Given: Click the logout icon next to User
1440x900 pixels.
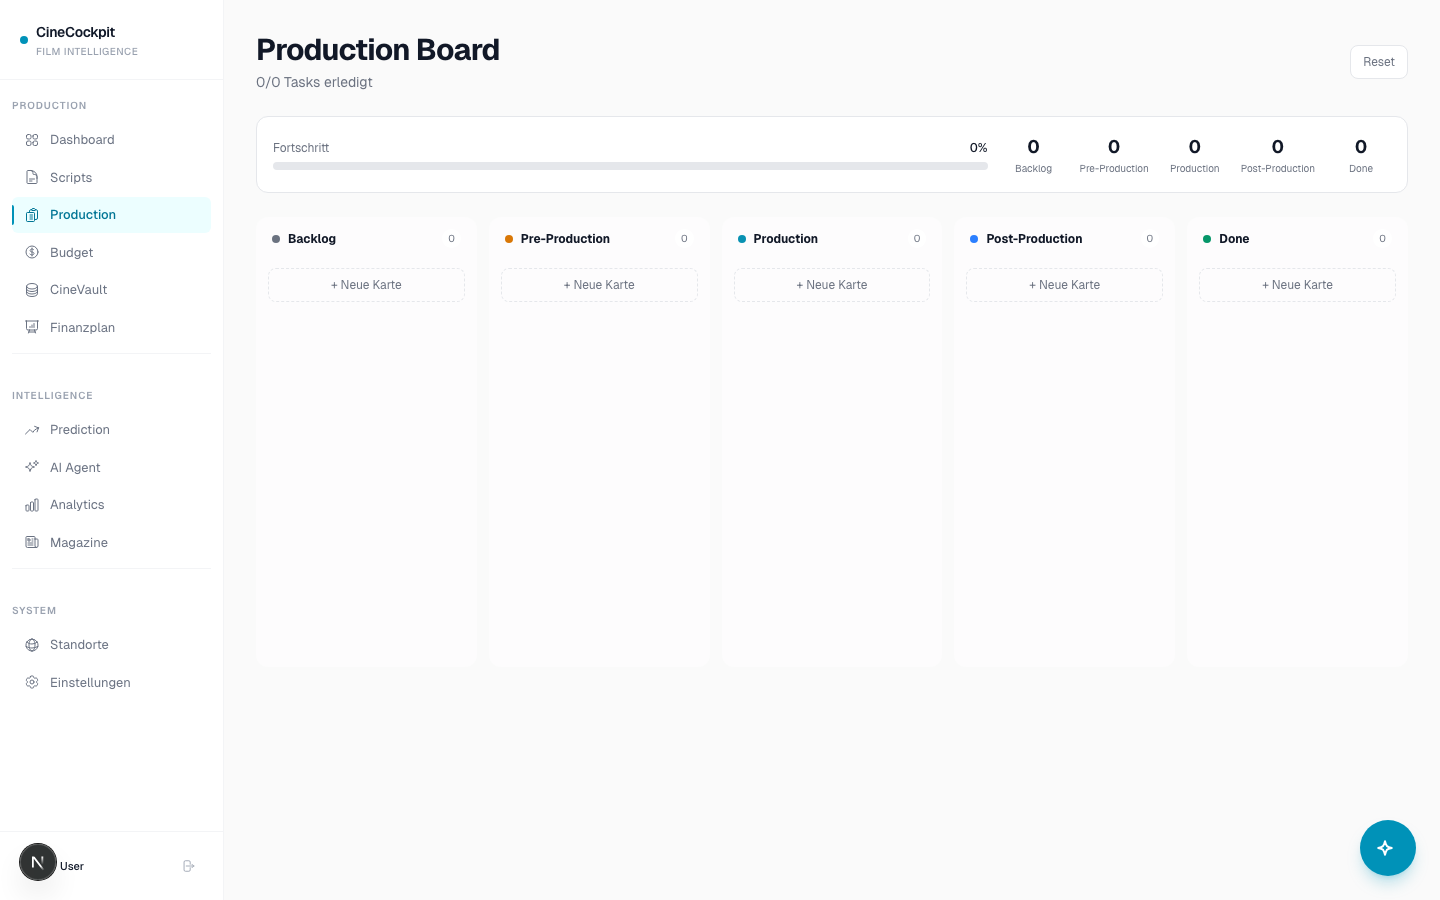Looking at the screenshot, I should click(x=188, y=866).
